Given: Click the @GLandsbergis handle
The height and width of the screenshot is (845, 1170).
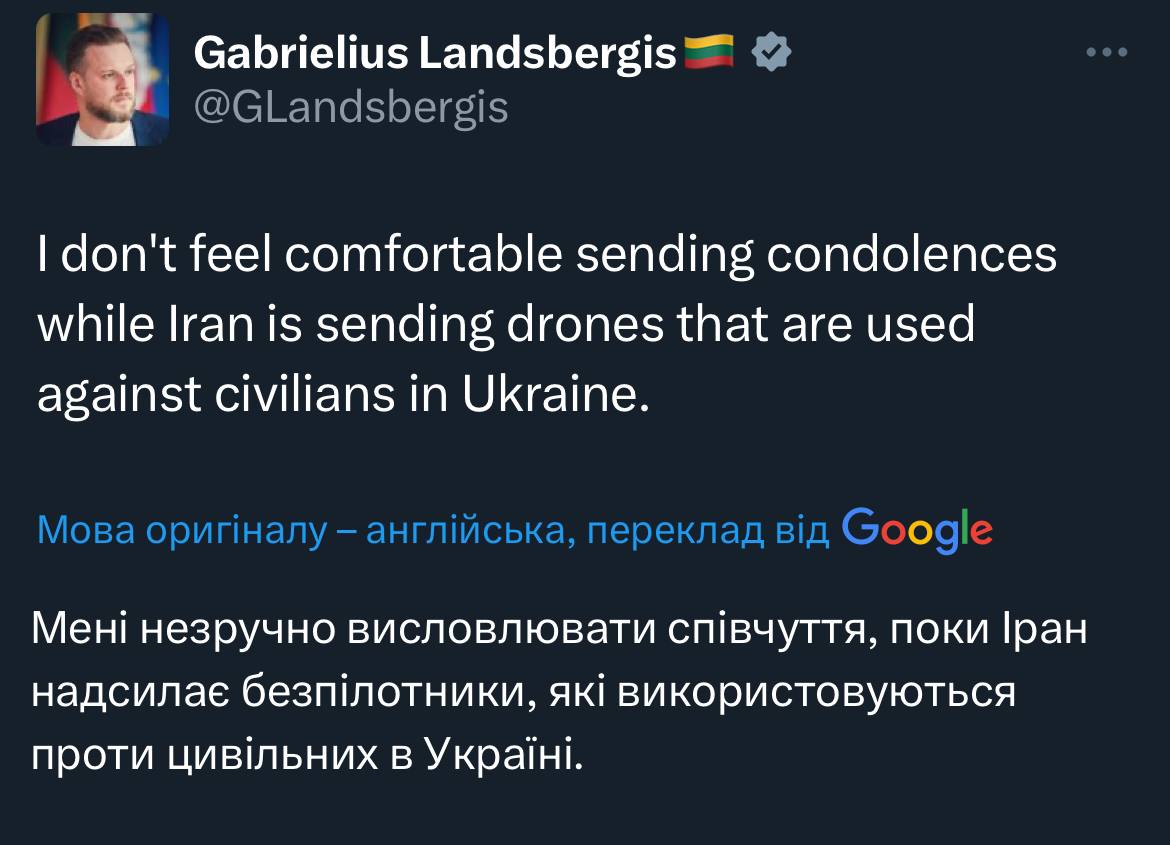Looking at the screenshot, I should pyautogui.click(x=350, y=106).
